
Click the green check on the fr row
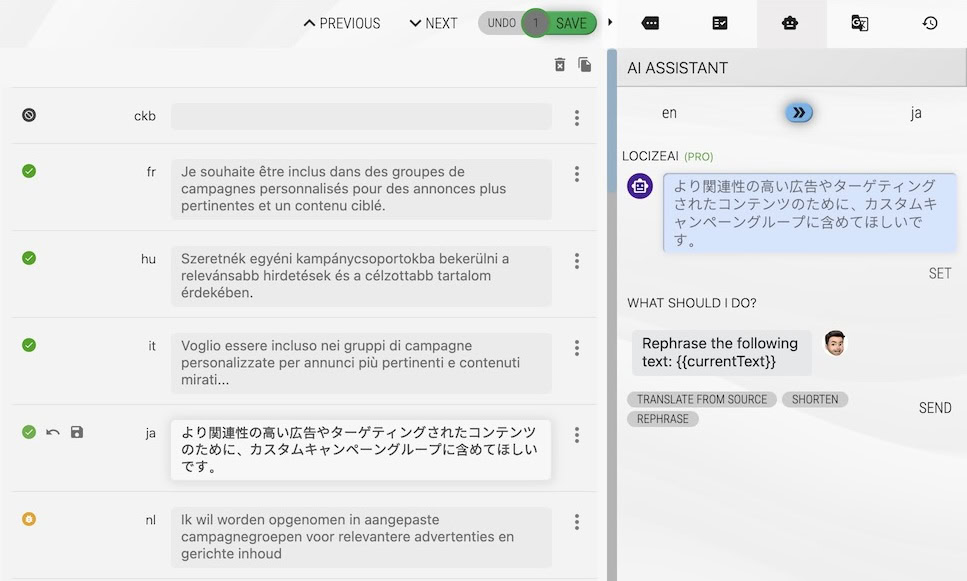pyautogui.click(x=28, y=171)
